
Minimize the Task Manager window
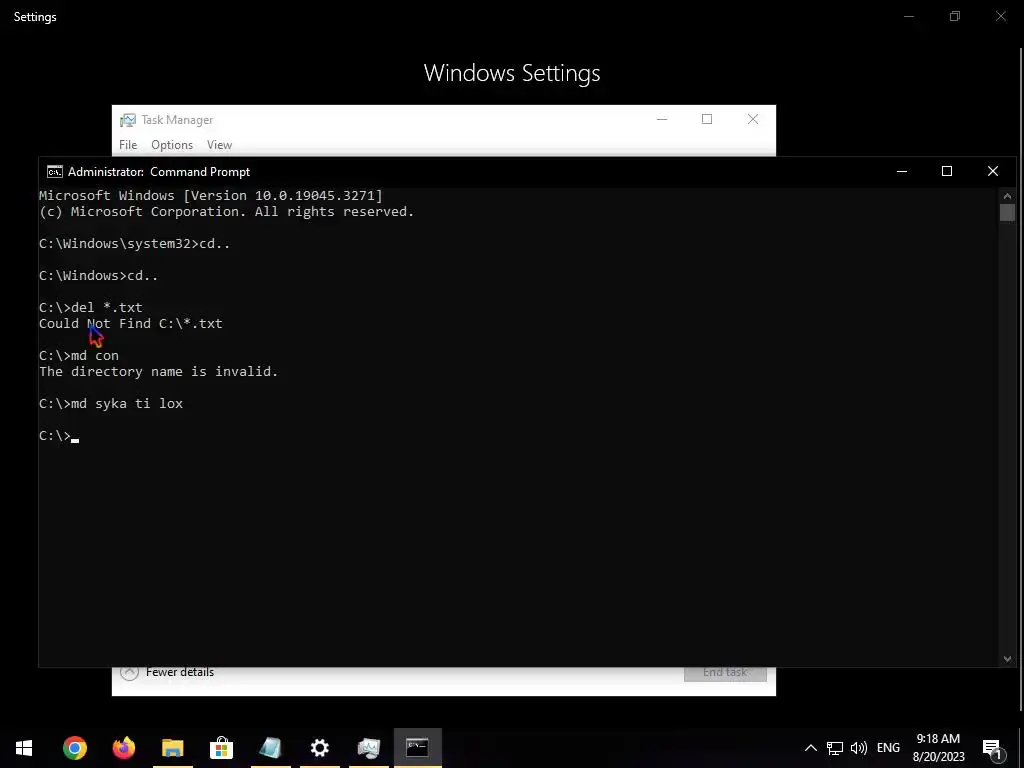662,120
